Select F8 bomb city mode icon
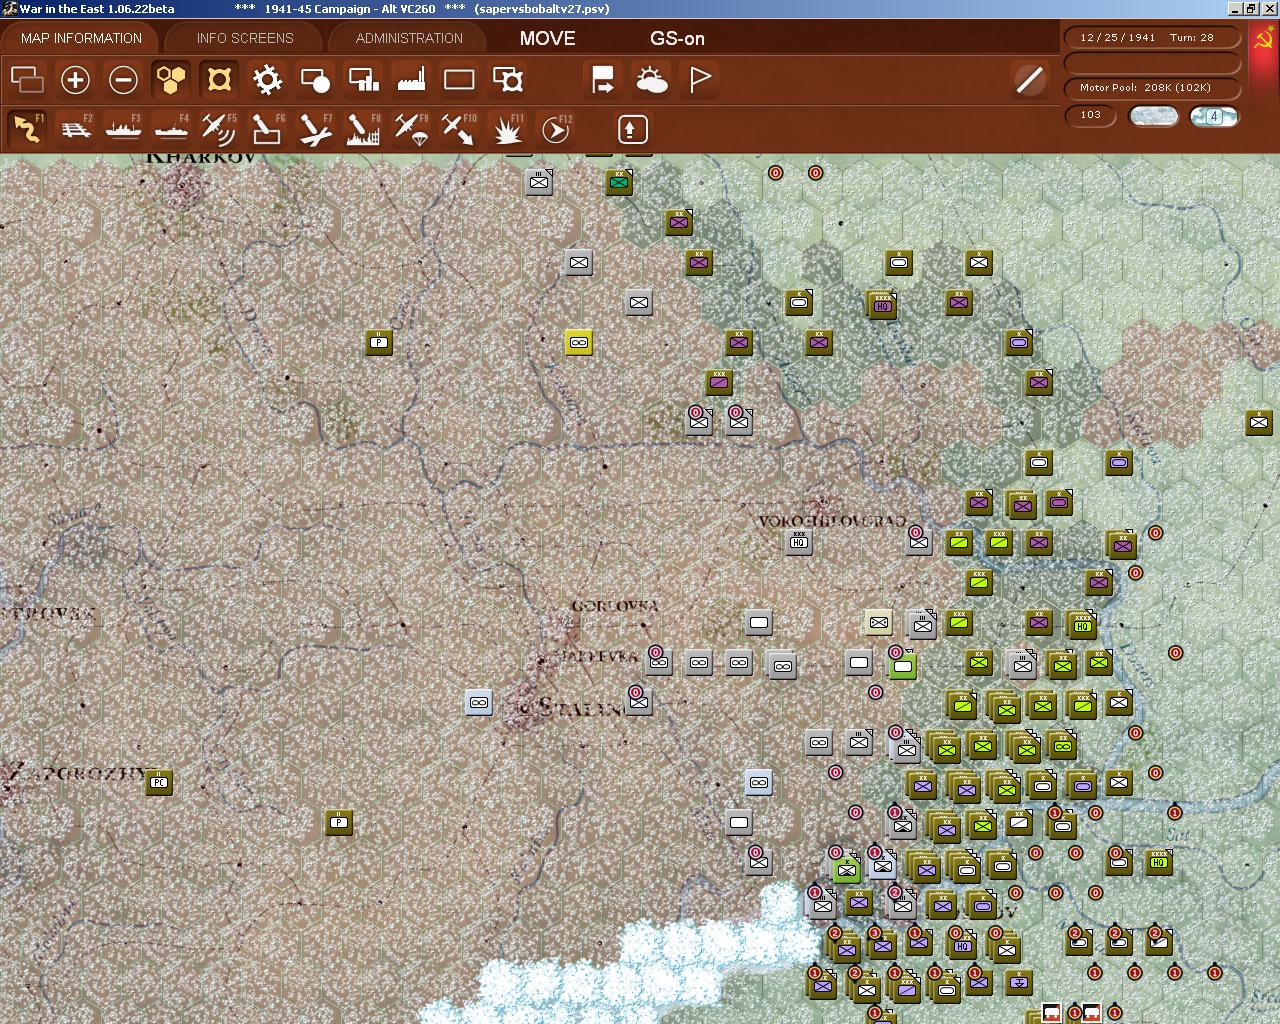Viewport: 1280px width, 1024px height. pyautogui.click(x=363, y=129)
